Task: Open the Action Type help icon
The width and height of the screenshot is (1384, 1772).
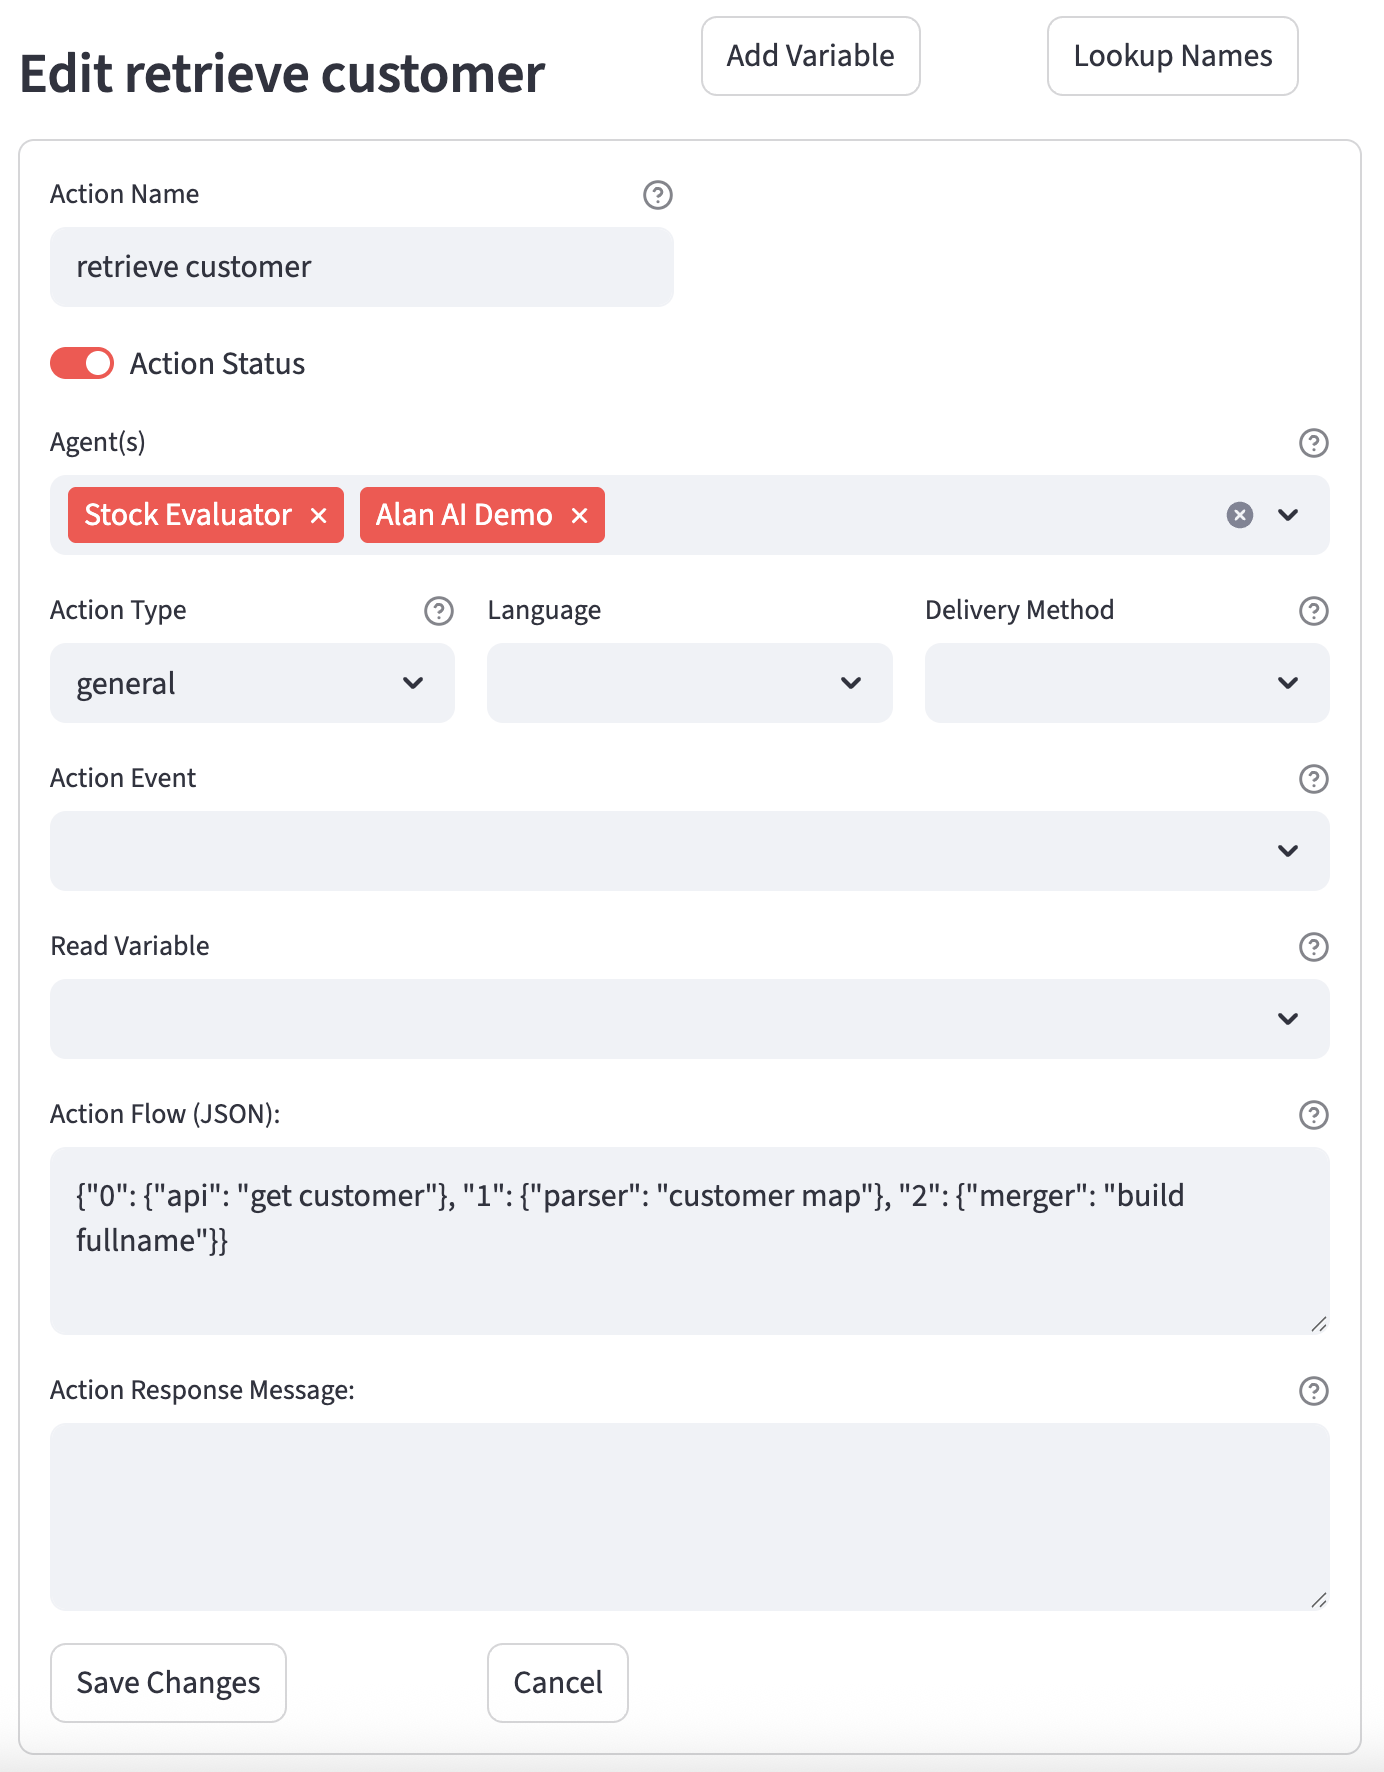Action: click(x=438, y=611)
